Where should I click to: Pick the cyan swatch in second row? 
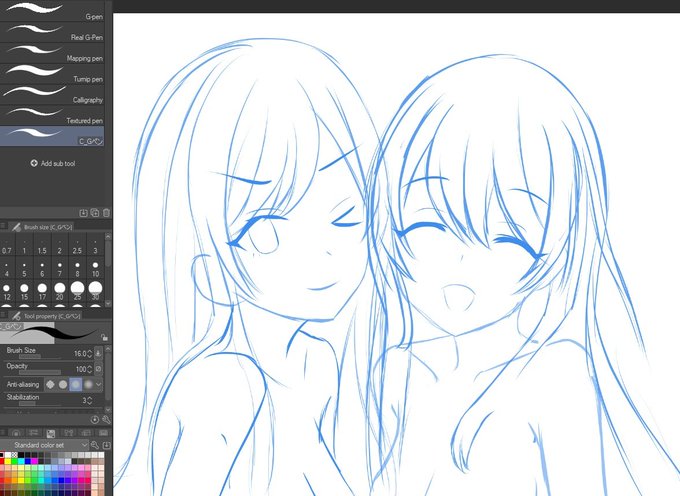[21, 461]
